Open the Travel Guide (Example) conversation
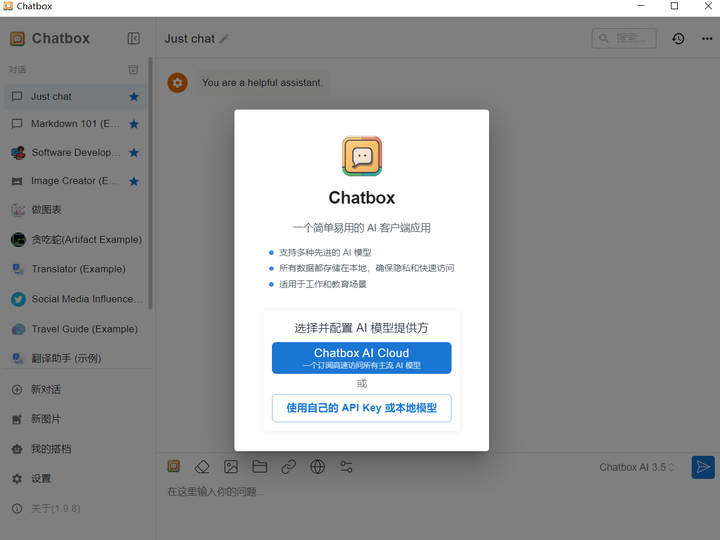Image resolution: width=720 pixels, height=540 pixels. 76,329
